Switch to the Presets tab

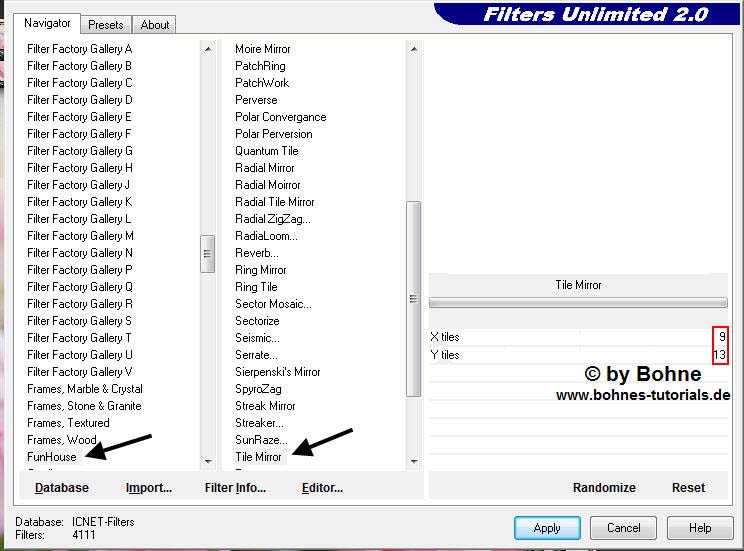coord(105,25)
